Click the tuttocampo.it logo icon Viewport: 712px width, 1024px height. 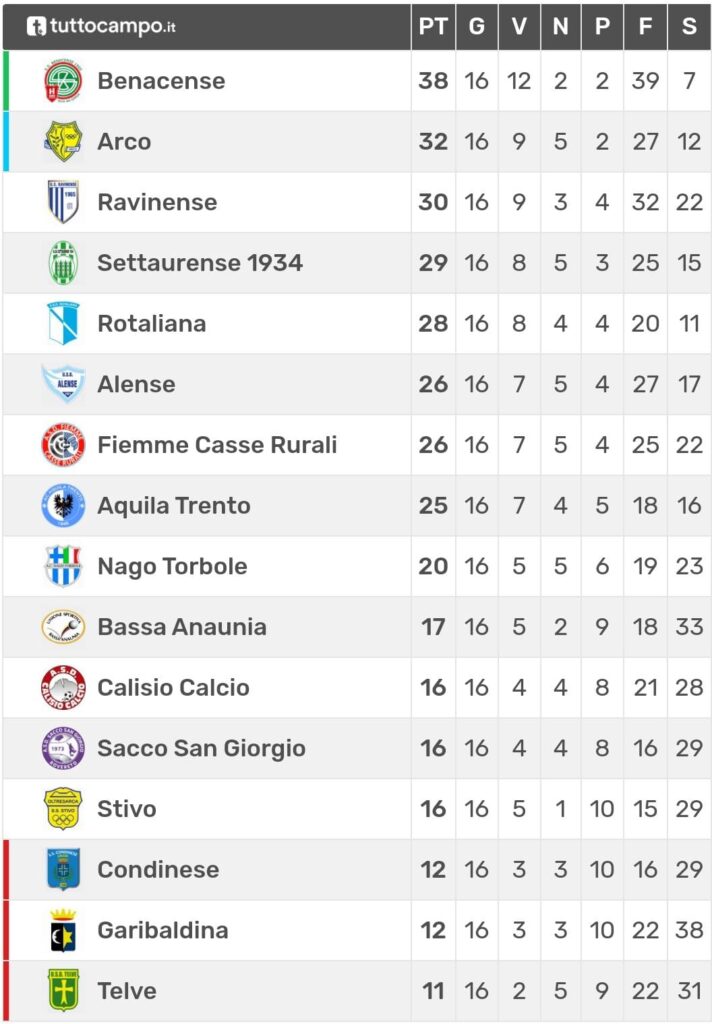point(36,26)
